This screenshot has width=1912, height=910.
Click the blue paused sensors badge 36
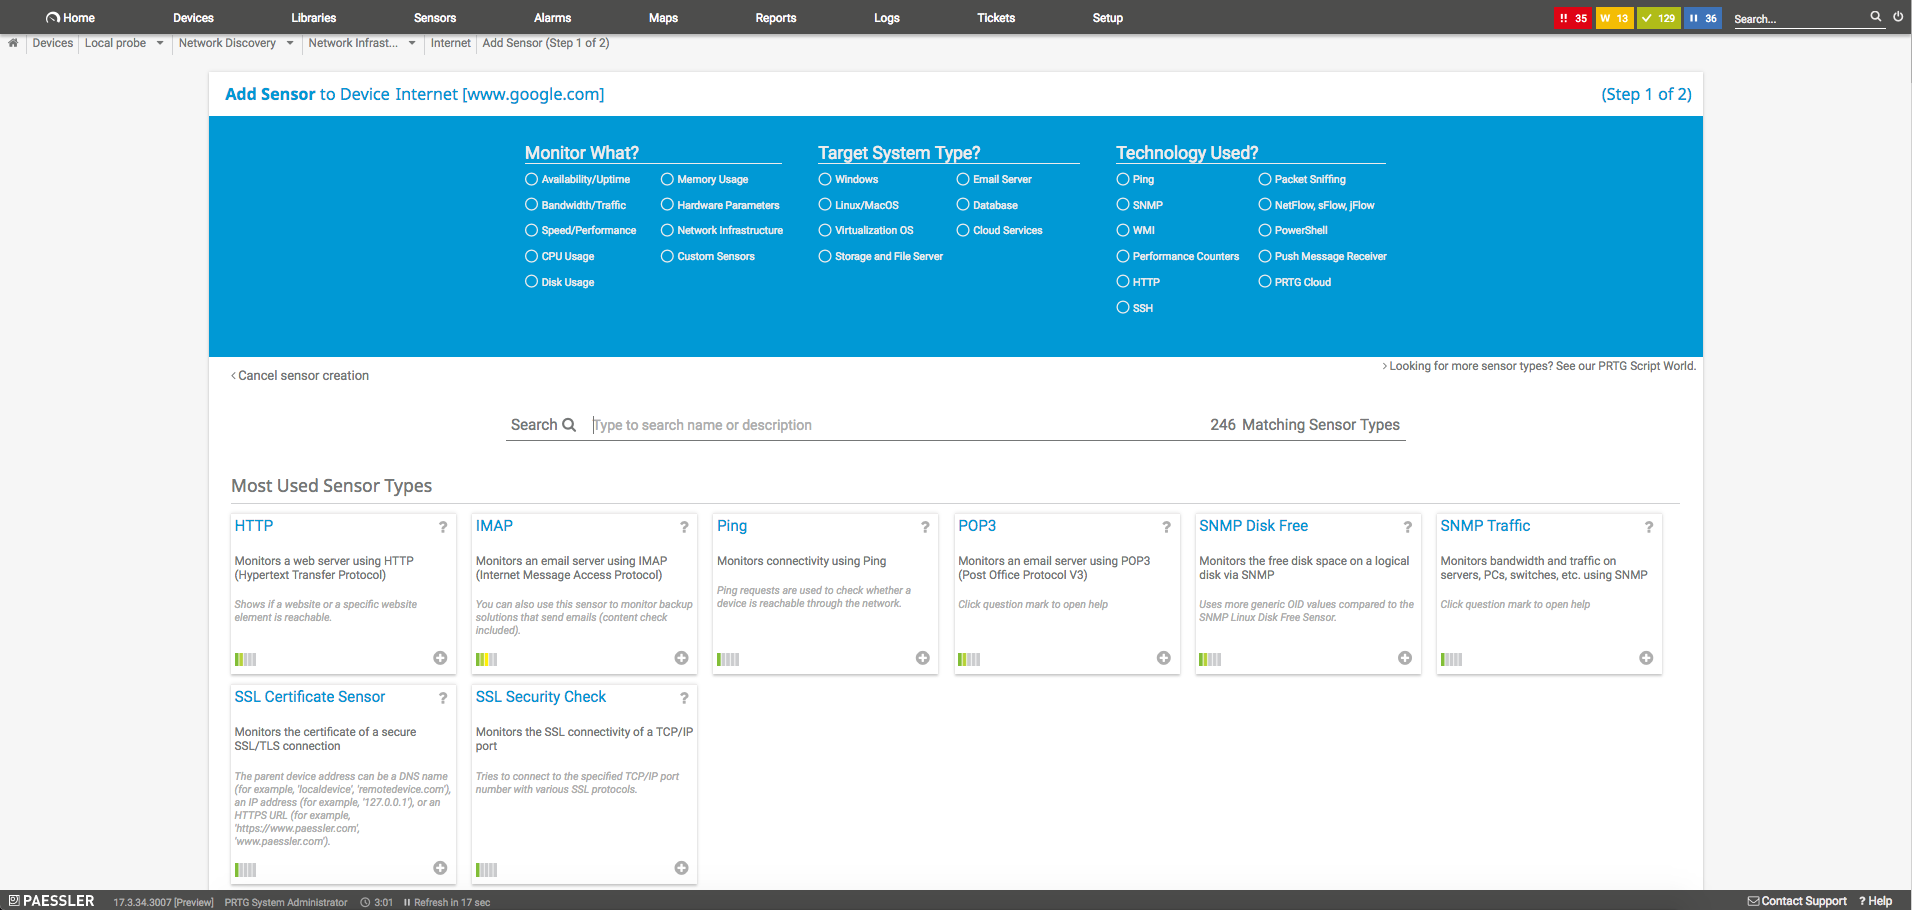click(1703, 18)
